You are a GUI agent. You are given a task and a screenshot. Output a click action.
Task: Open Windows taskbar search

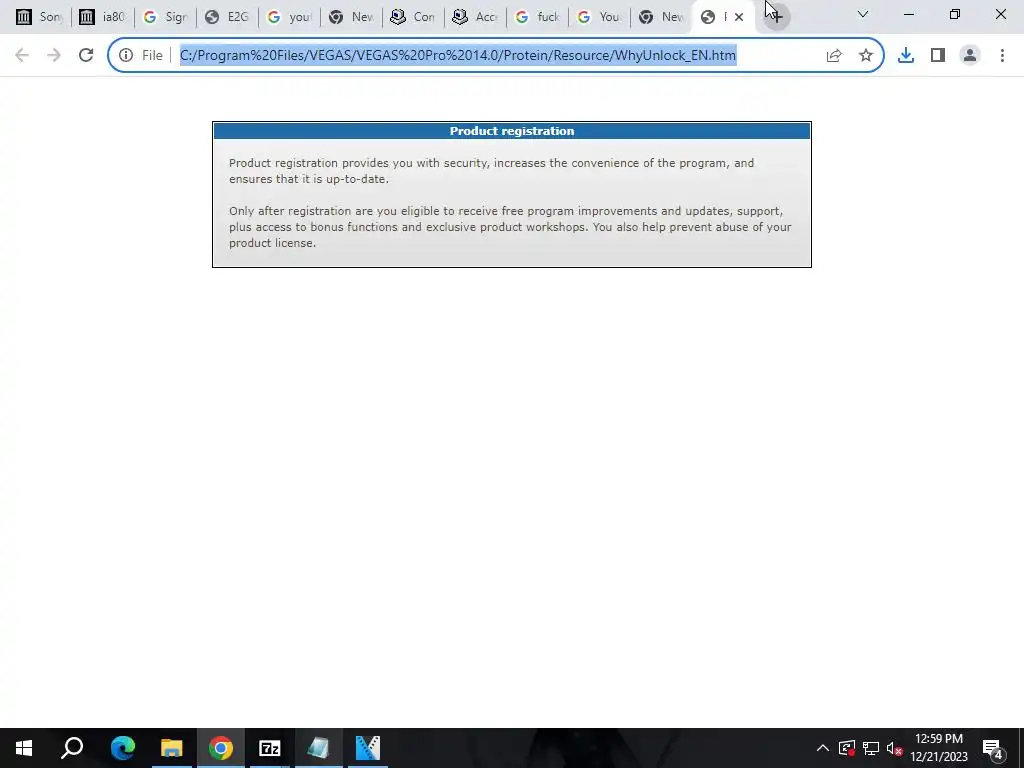[x=72, y=748]
